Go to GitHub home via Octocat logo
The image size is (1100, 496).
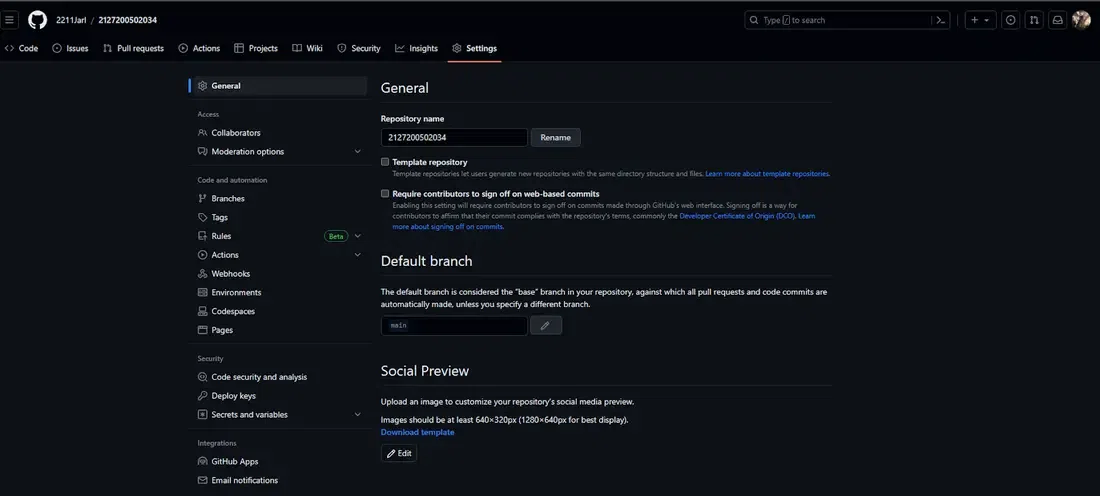click(37, 20)
